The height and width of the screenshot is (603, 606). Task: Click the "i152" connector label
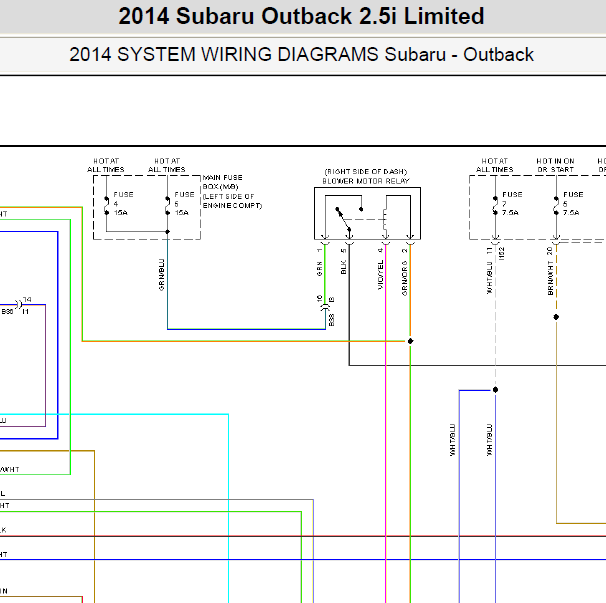502,253
